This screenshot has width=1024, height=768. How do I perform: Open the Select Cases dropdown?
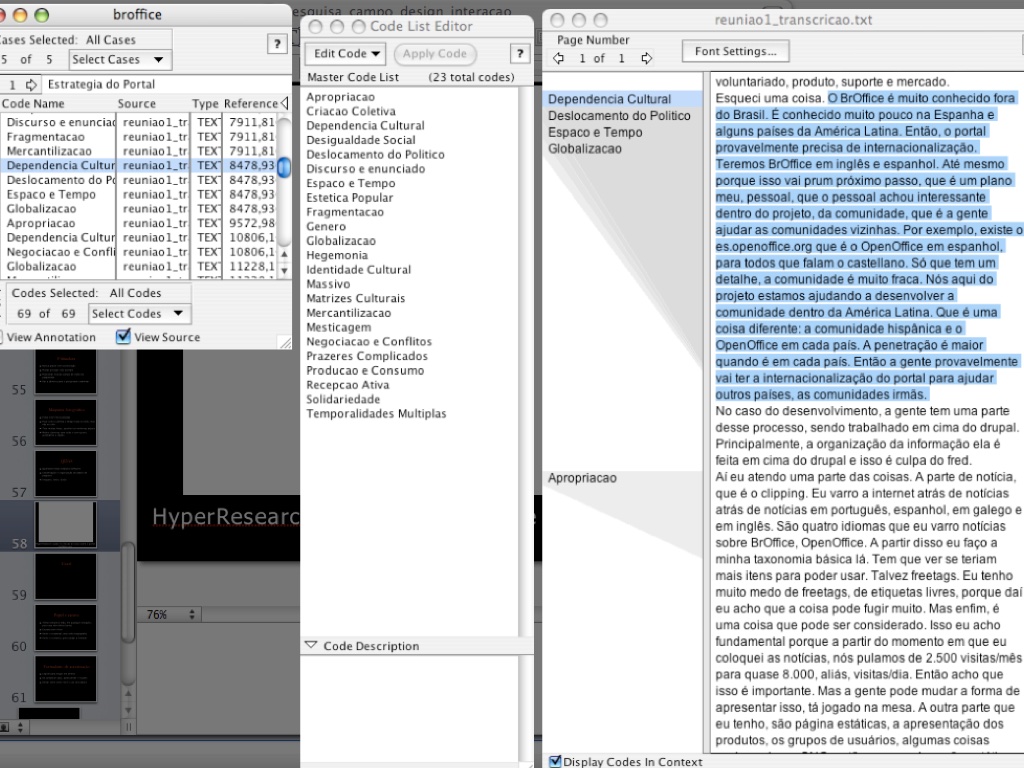pos(118,60)
